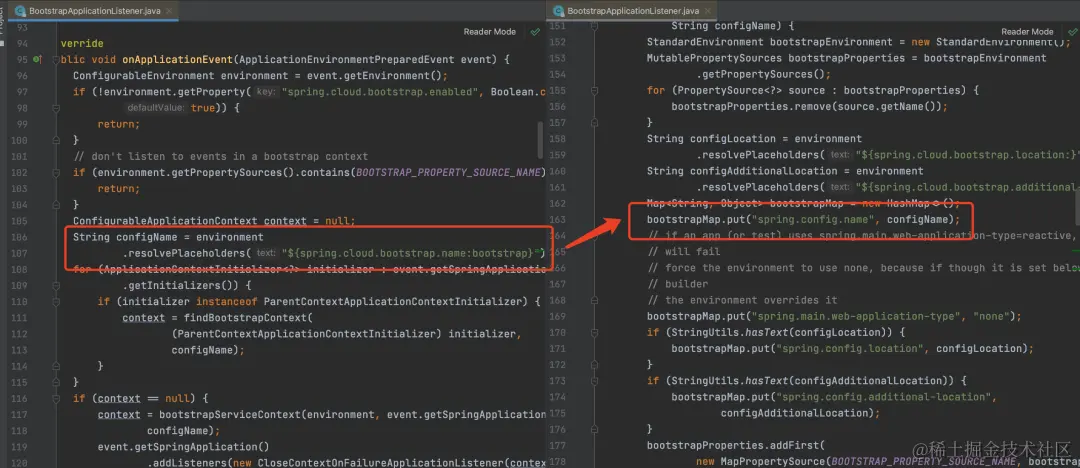Click the "spring.config.location" string literal
The height and width of the screenshot is (468, 1080).
coord(850,348)
